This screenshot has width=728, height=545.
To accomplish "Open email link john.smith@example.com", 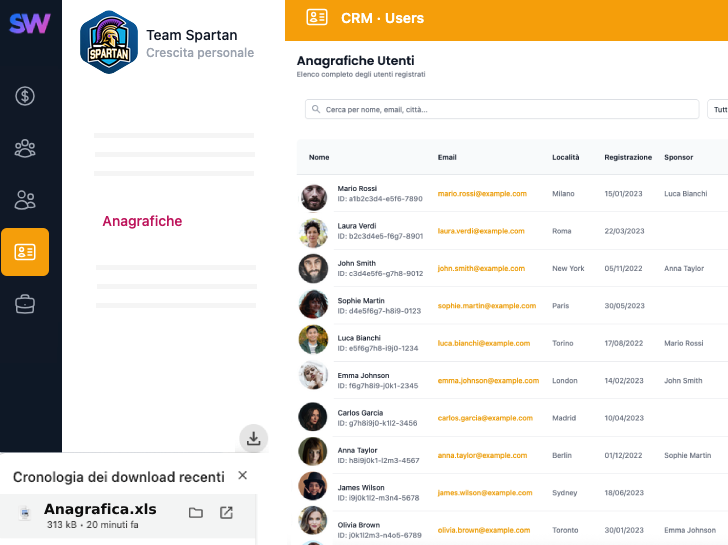I will (x=481, y=268).
